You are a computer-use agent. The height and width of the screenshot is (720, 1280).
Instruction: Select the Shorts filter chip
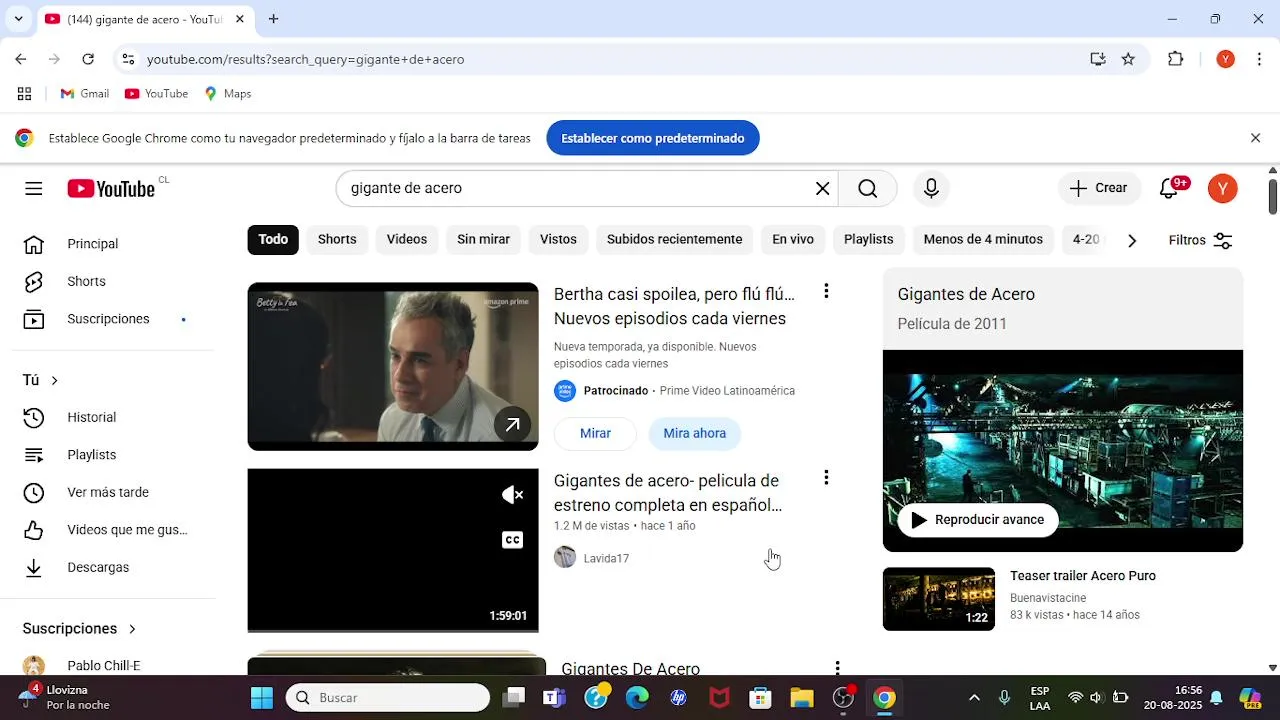pyautogui.click(x=337, y=240)
